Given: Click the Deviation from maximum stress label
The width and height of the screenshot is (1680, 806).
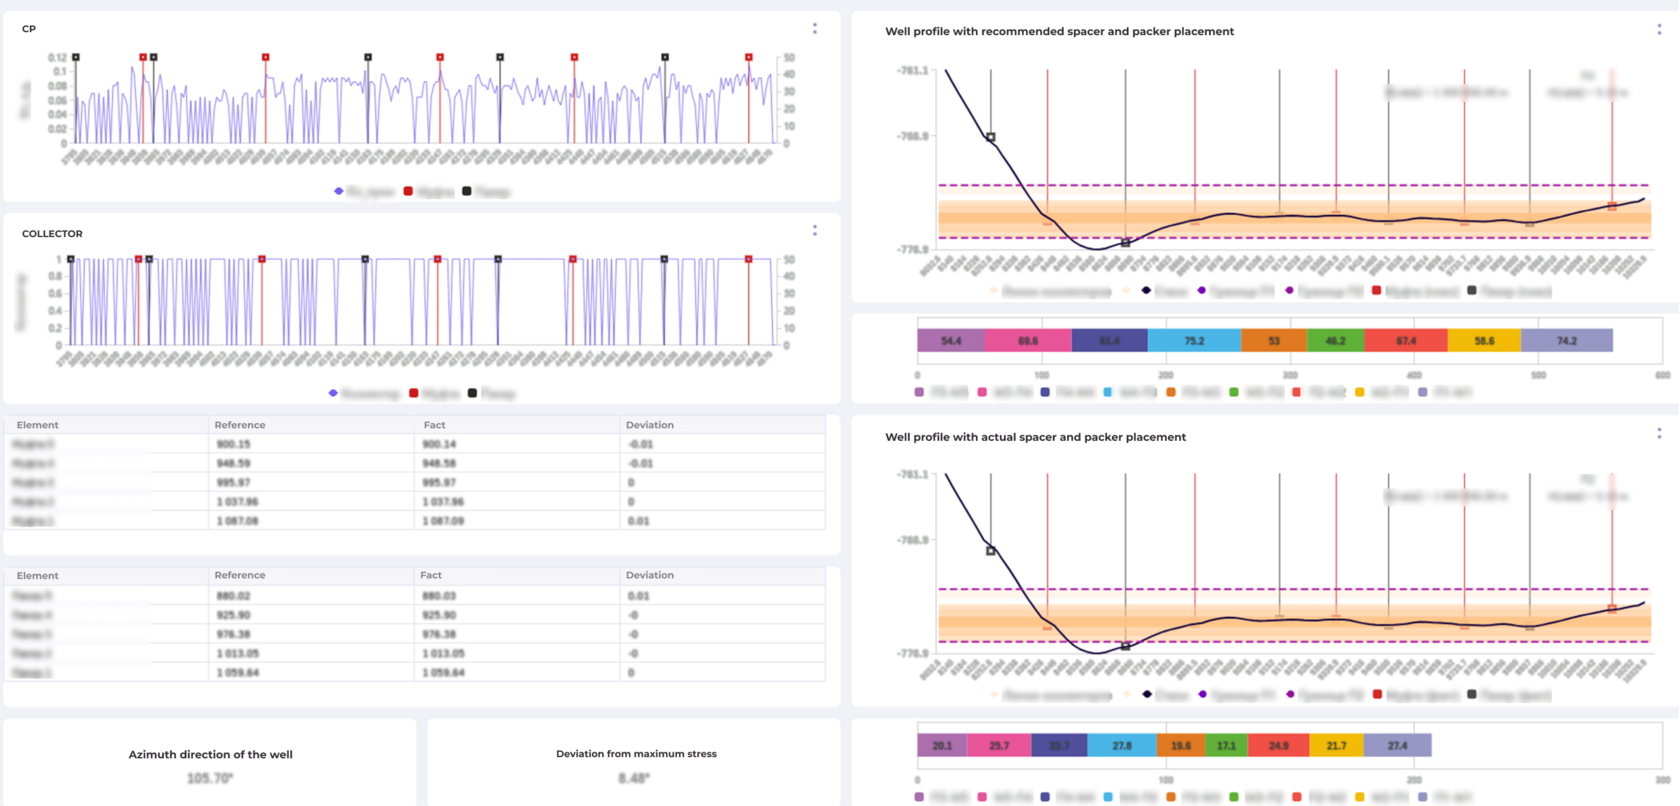Looking at the screenshot, I should coord(636,754).
